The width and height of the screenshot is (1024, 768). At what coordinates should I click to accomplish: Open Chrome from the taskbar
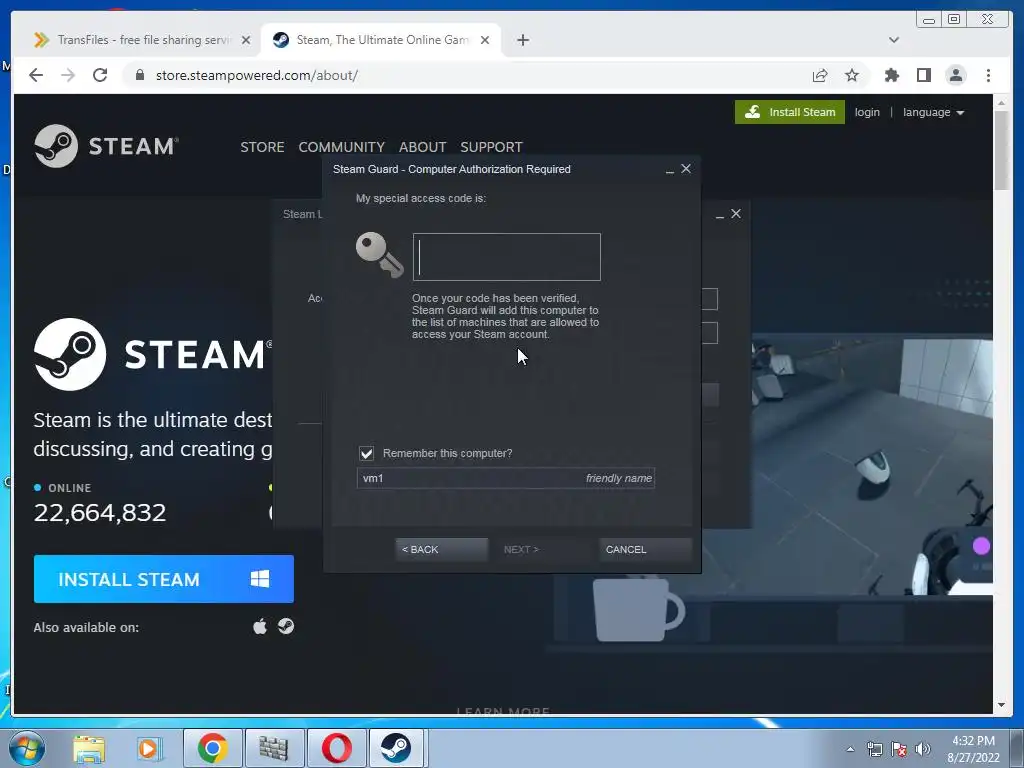click(212, 748)
